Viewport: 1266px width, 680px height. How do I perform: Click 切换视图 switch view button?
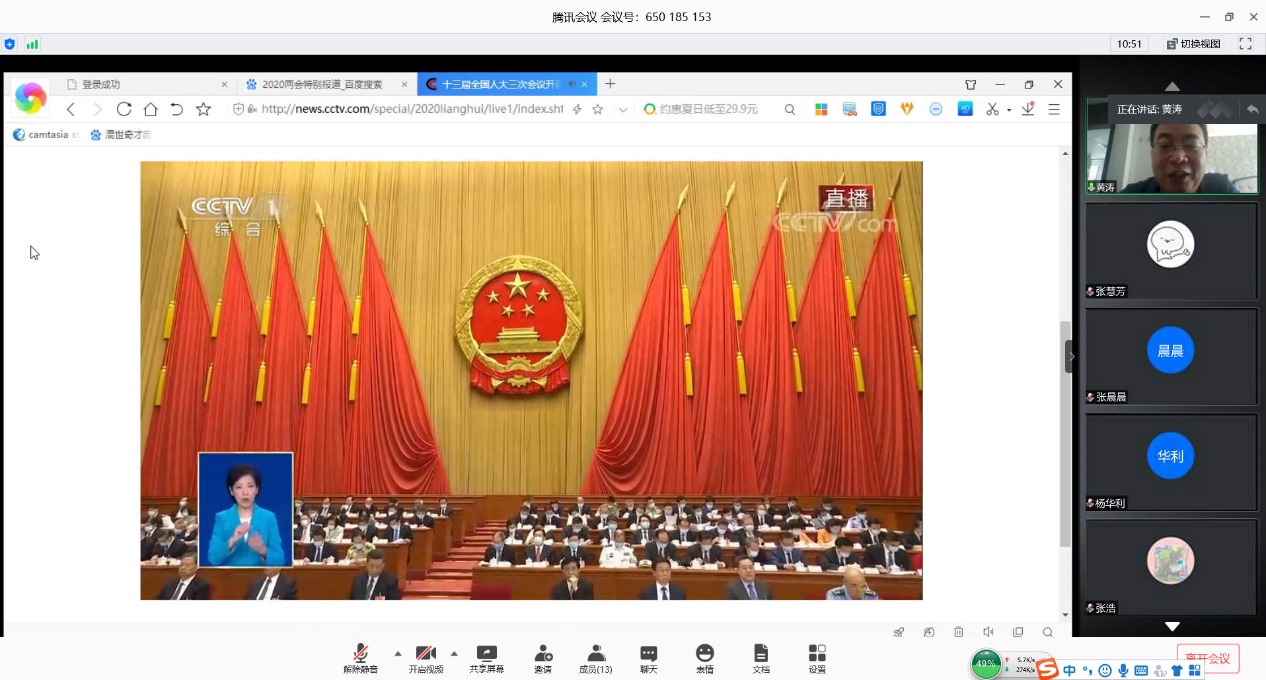pos(1194,44)
